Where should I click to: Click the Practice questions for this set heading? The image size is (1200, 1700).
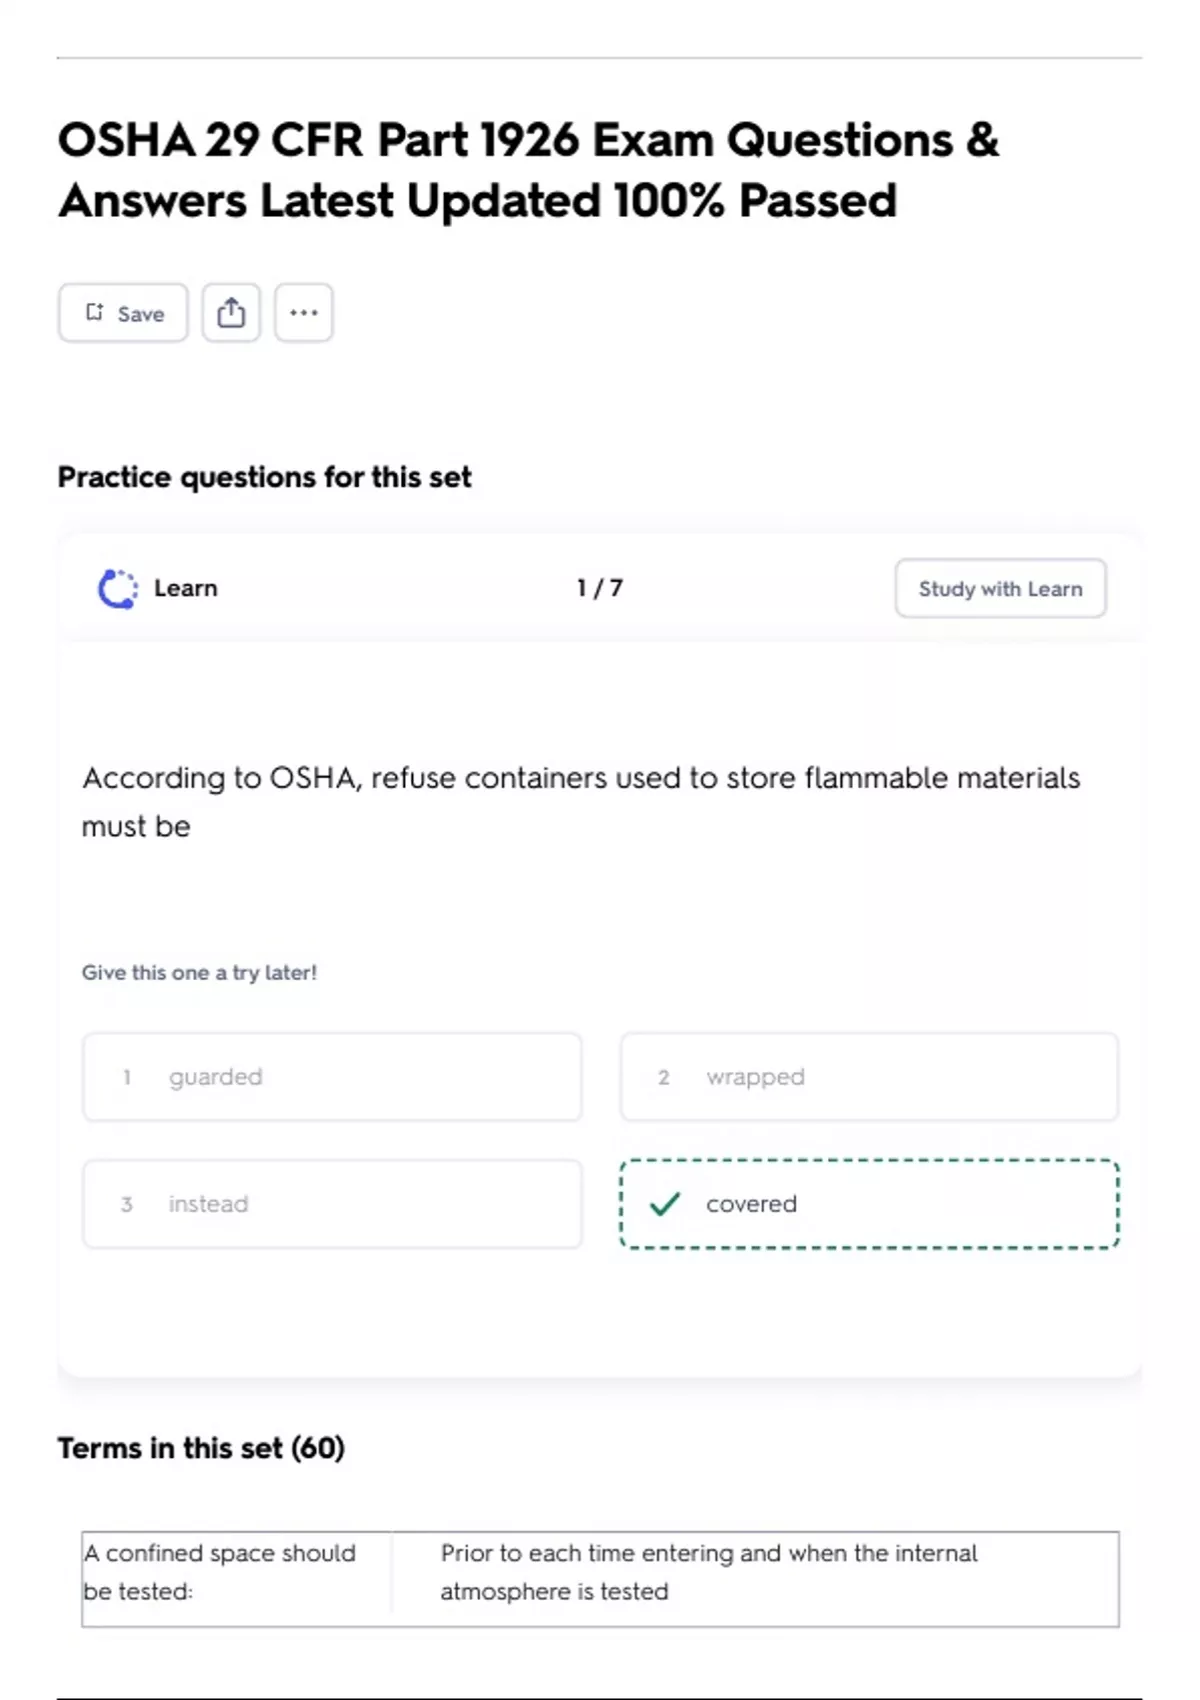(x=264, y=477)
